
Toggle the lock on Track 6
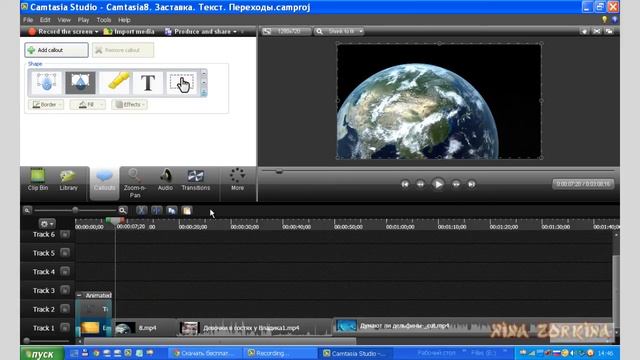point(64,234)
